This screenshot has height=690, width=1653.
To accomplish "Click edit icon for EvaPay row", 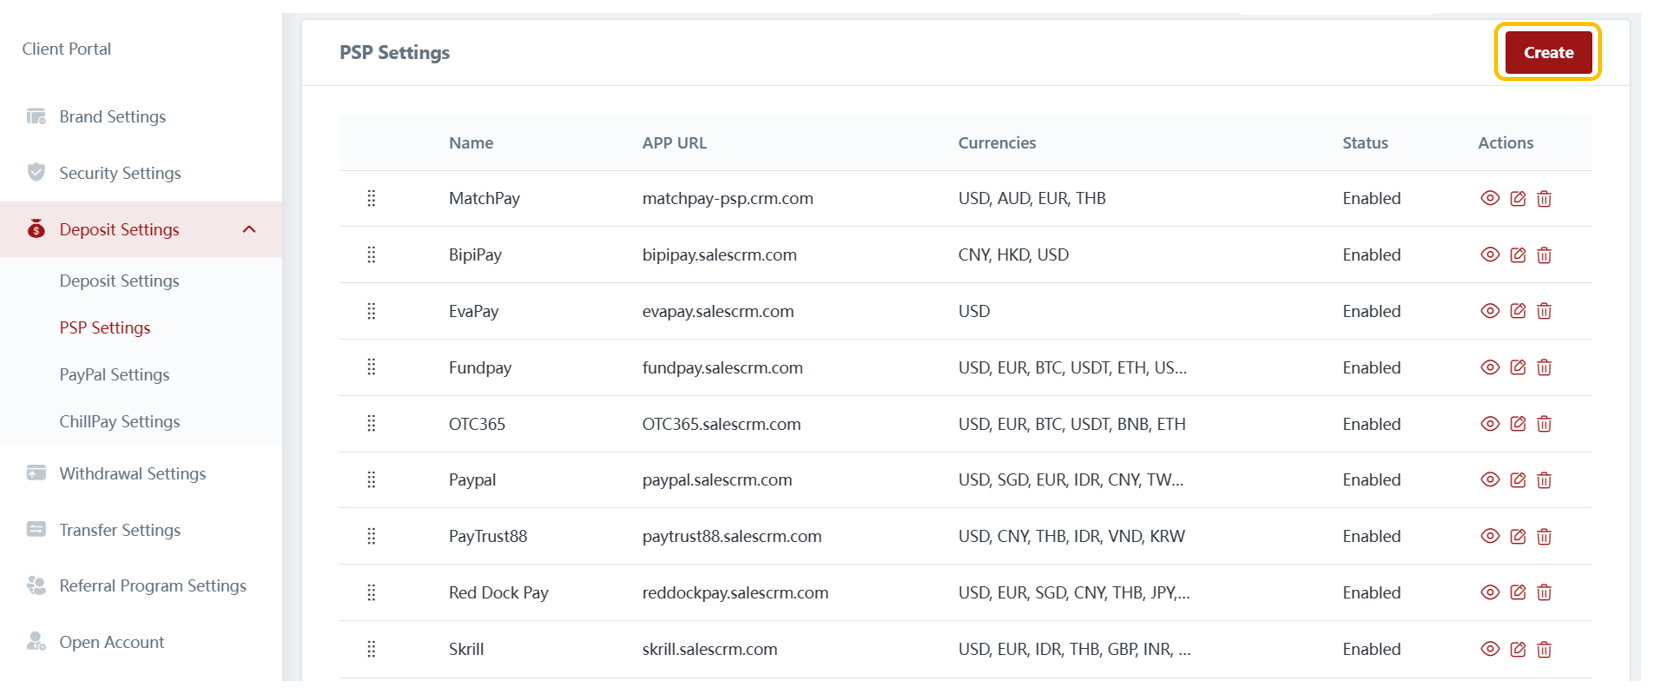I will click(1517, 311).
